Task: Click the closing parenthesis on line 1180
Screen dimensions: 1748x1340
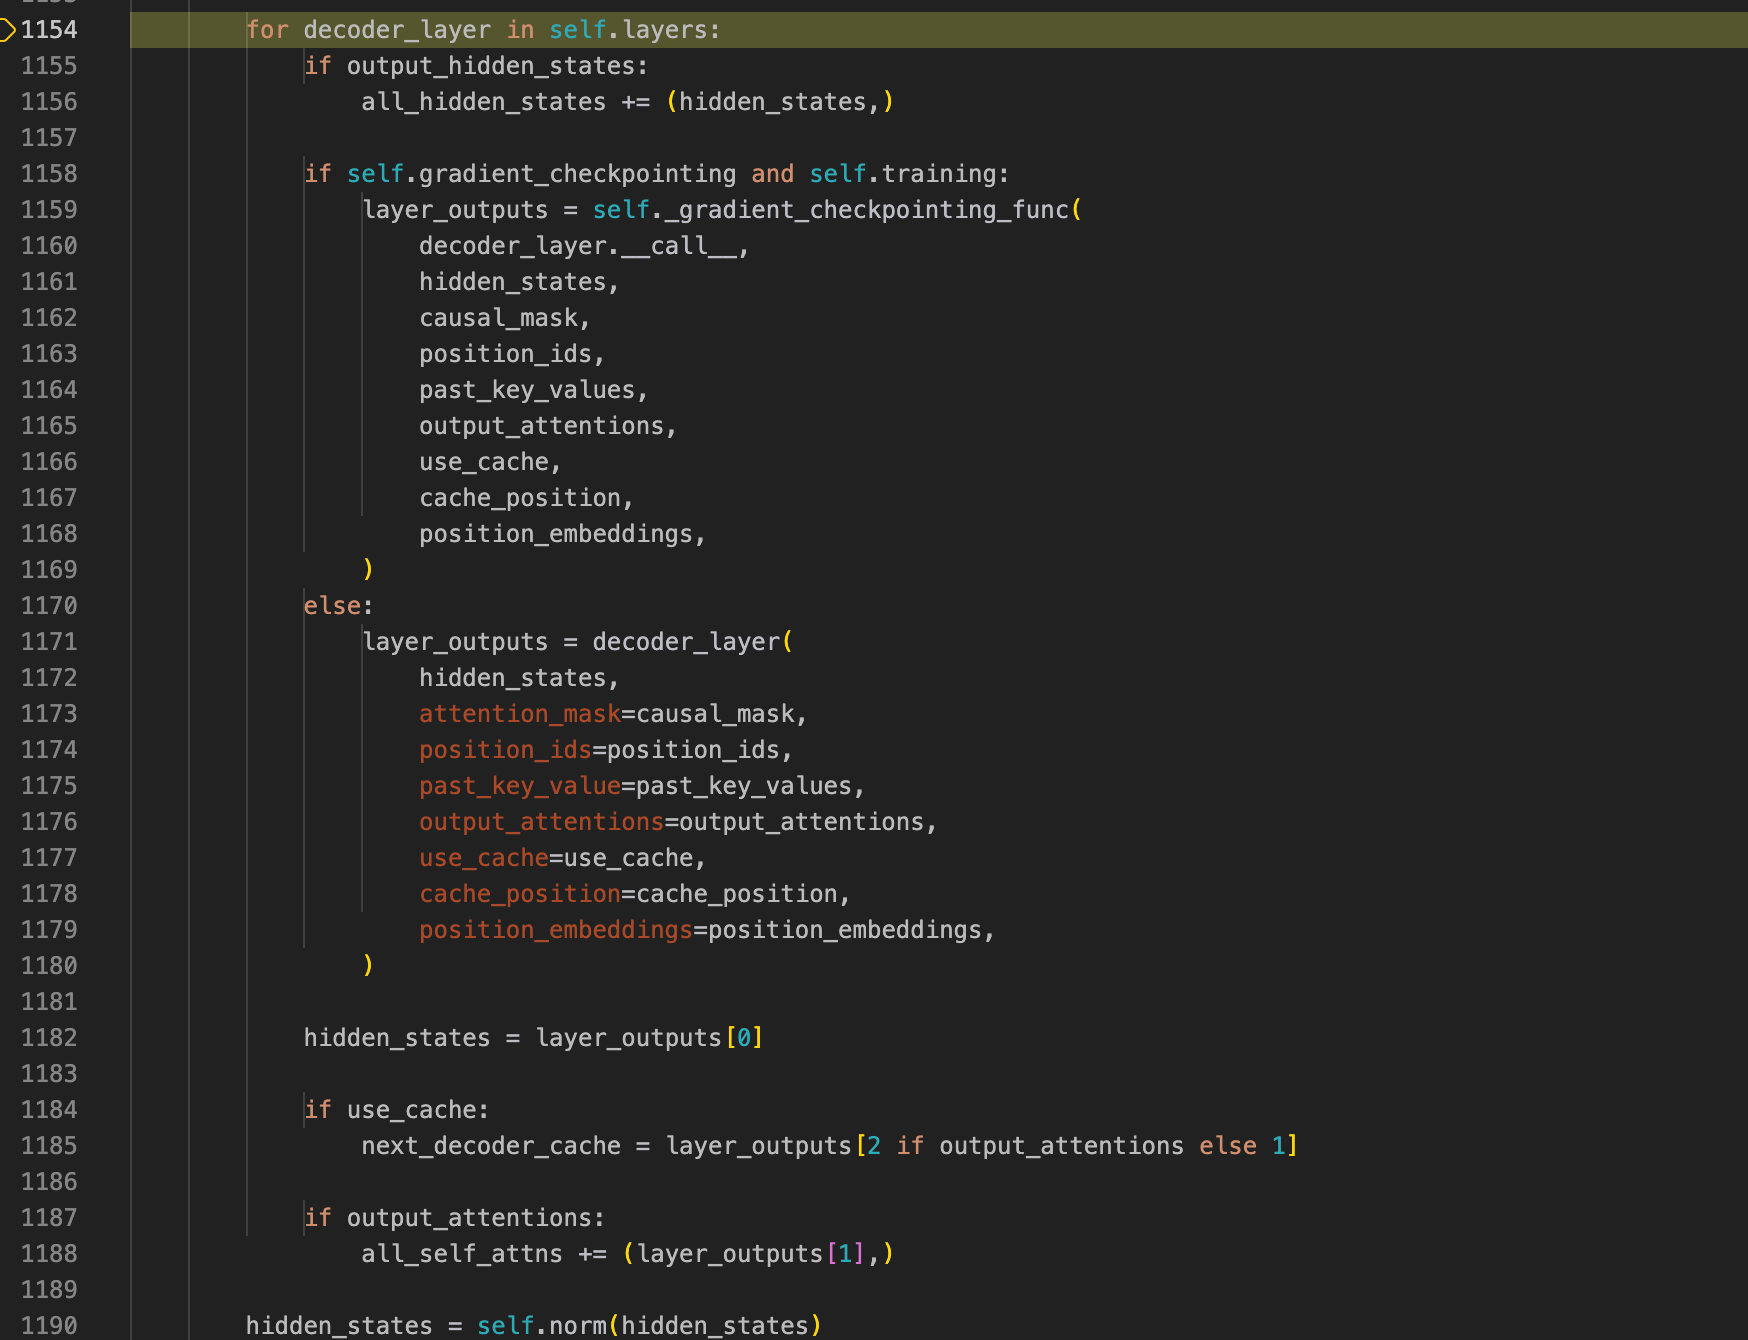Action: (x=368, y=965)
